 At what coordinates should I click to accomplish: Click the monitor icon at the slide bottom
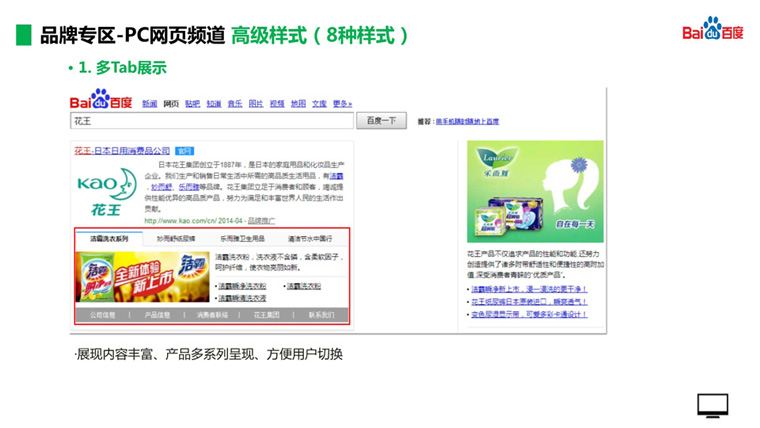(712, 405)
